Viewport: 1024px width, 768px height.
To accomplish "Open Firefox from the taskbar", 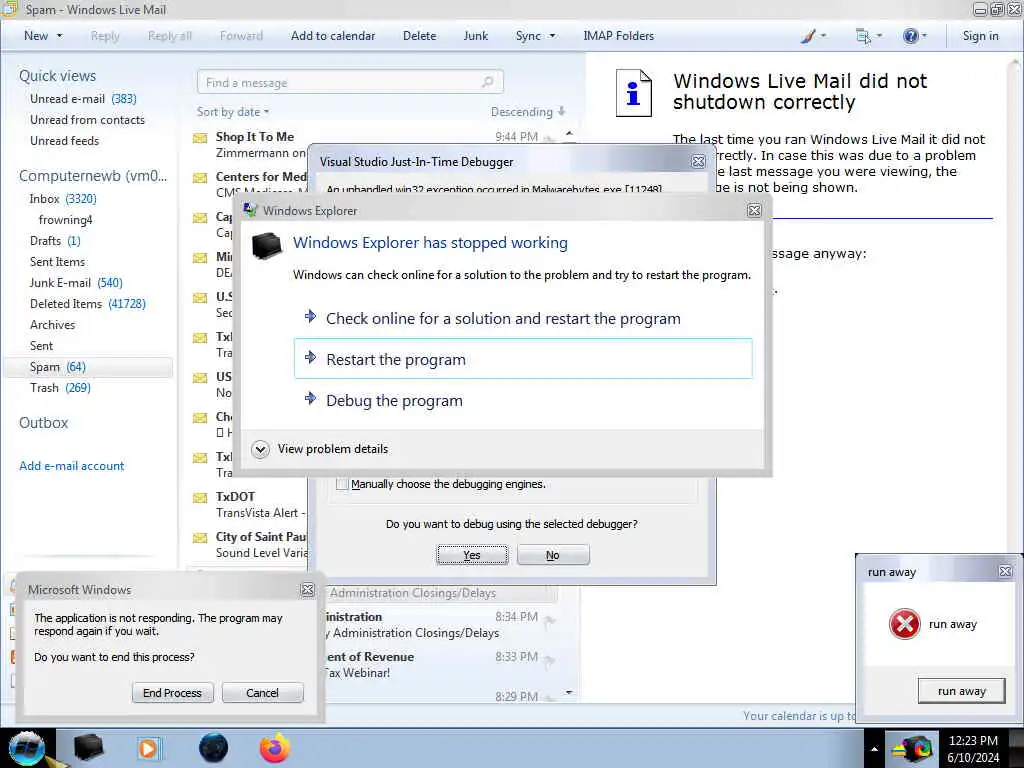I will [x=275, y=748].
